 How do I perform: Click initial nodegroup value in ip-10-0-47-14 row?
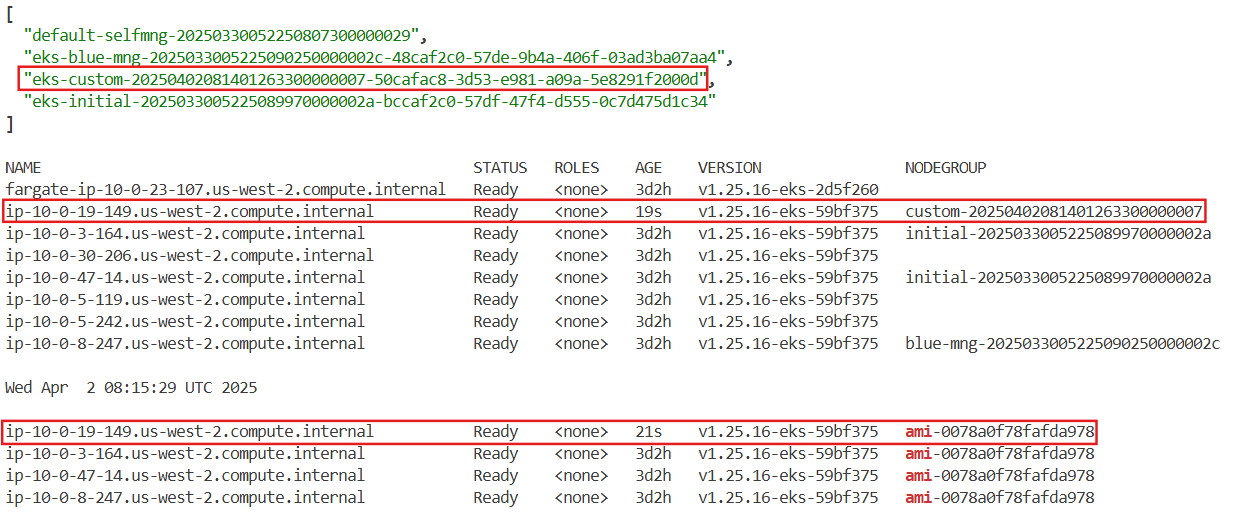coord(1058,278)
